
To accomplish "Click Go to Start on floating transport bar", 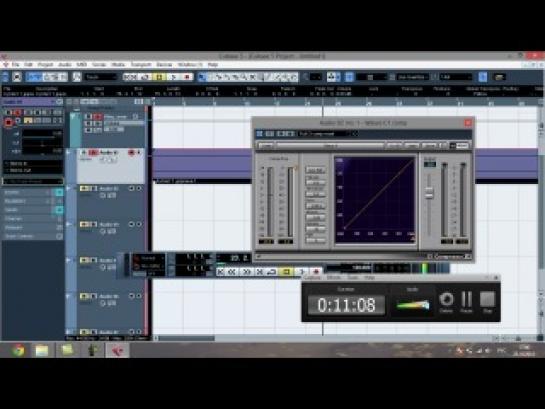I will tap(220, 272).
